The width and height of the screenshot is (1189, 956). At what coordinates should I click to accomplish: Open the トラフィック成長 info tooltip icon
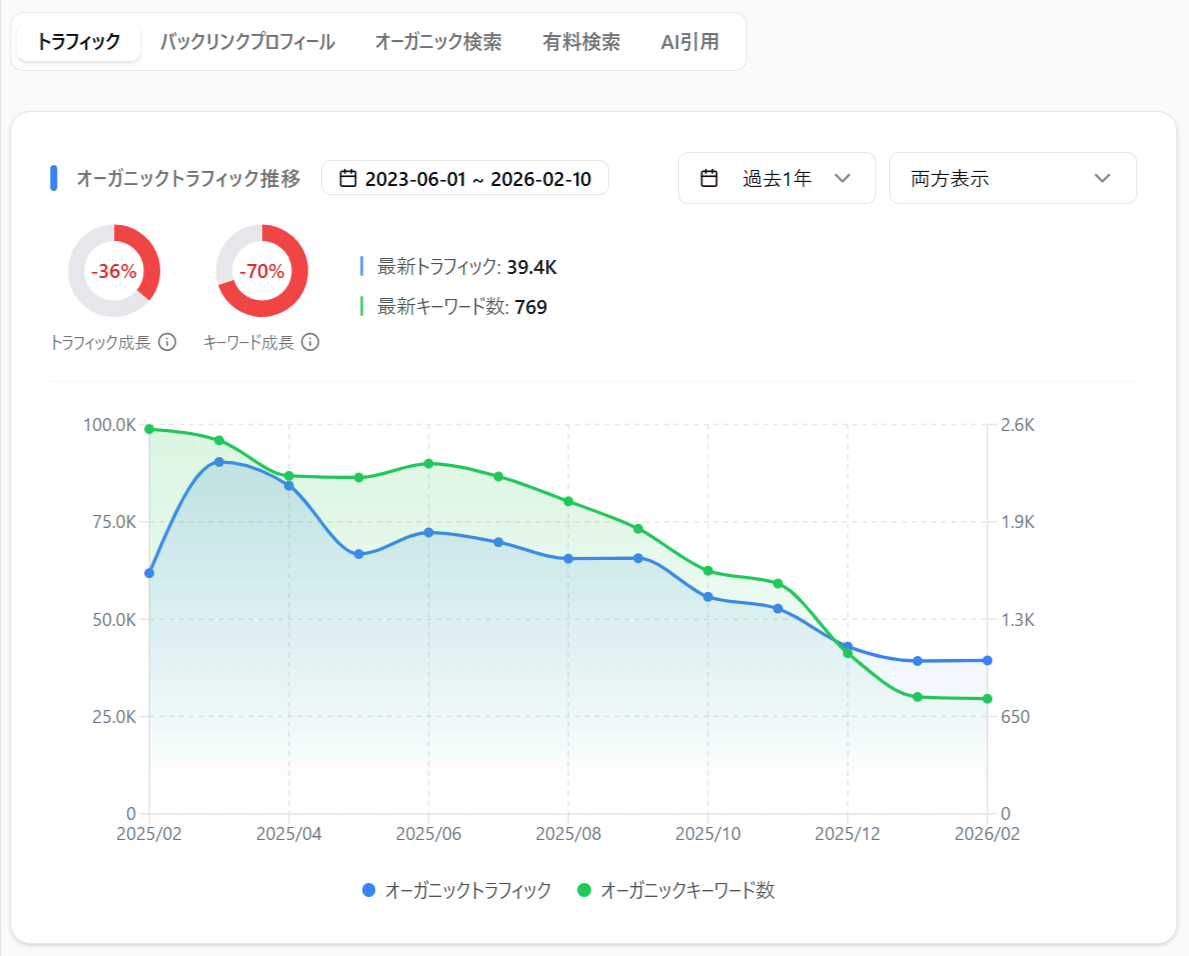pos(167,343)
